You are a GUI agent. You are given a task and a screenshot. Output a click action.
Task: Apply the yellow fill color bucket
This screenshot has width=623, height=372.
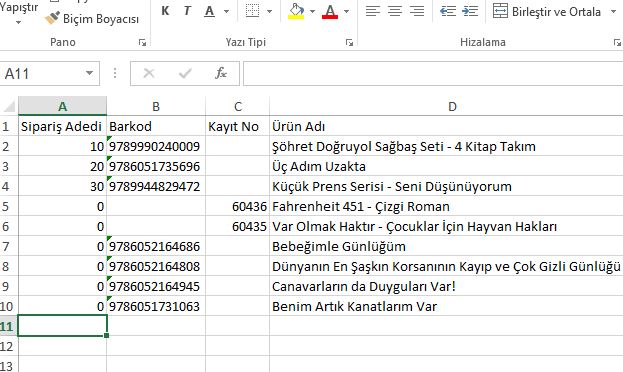[296, 11]
